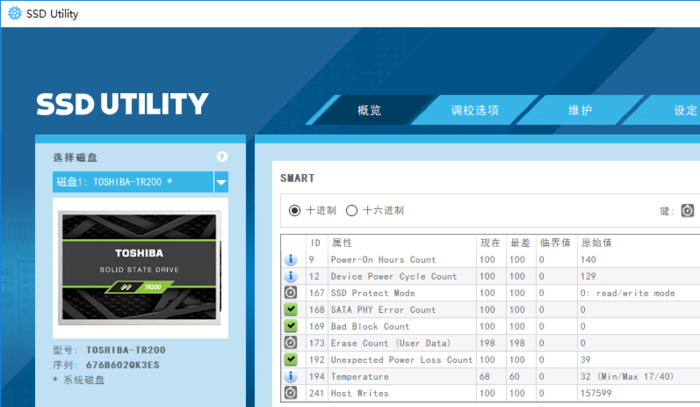
Task: Select the Host Writes row
Action: (400, 393)
